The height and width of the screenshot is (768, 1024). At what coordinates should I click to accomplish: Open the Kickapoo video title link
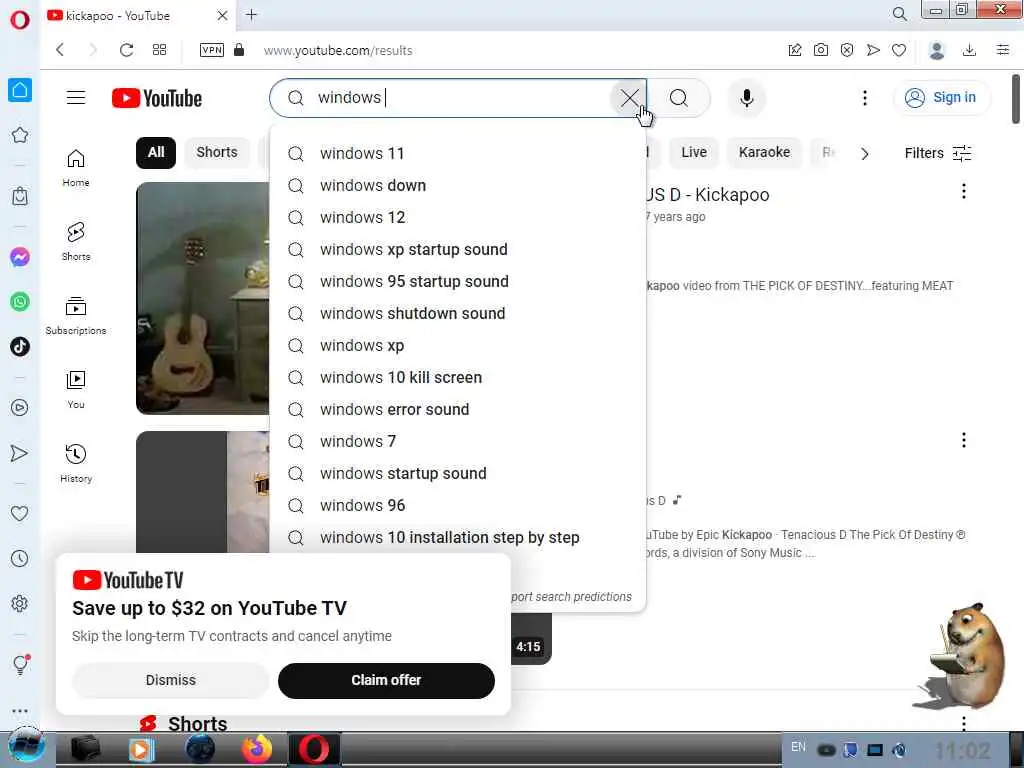[x=707, y=195]
